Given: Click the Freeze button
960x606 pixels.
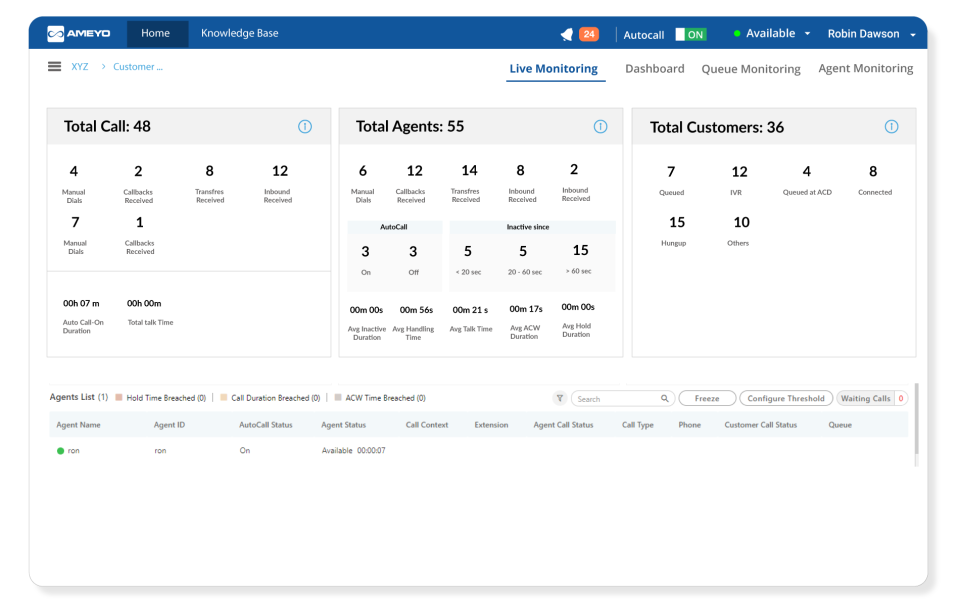Looking at the screenshot, I should (707, 398).
